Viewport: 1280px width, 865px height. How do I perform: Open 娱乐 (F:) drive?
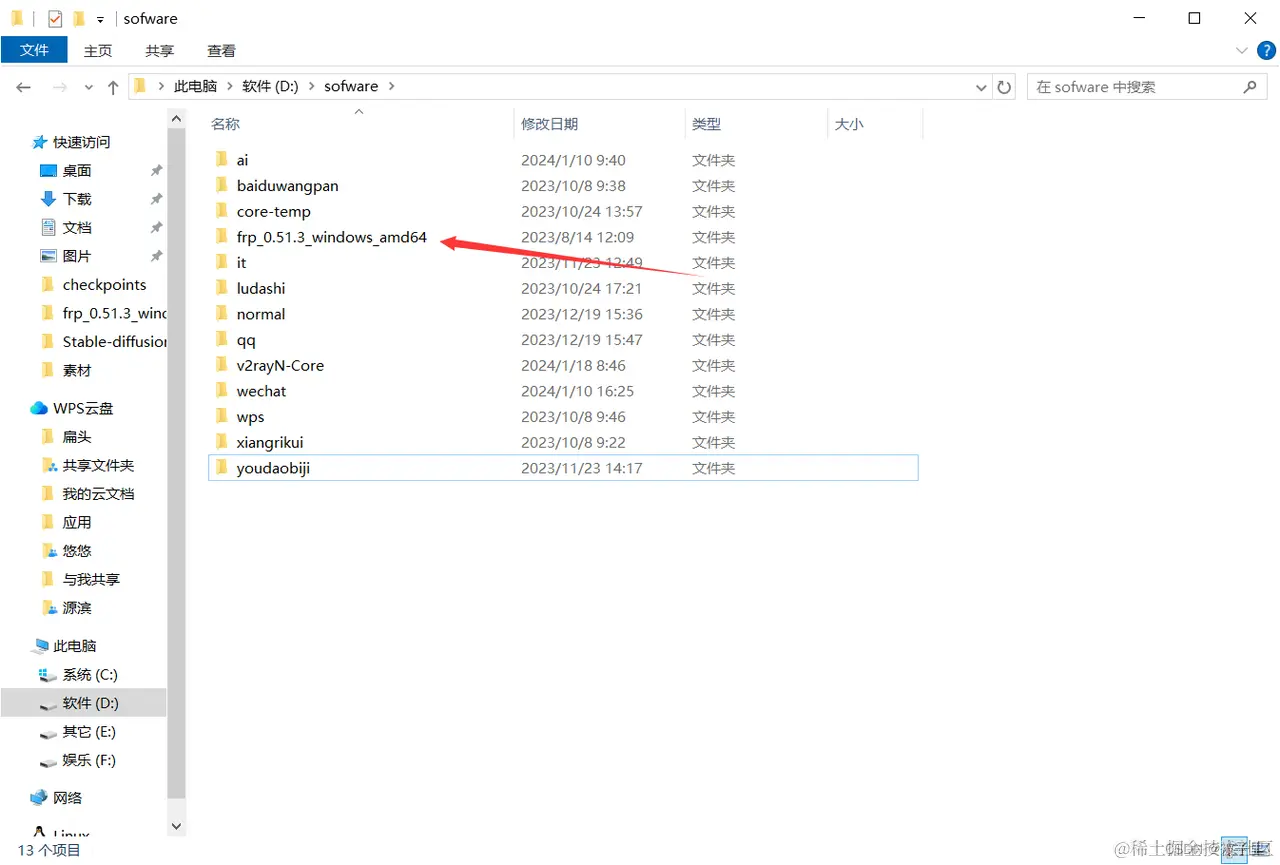[x=89, y=760]
